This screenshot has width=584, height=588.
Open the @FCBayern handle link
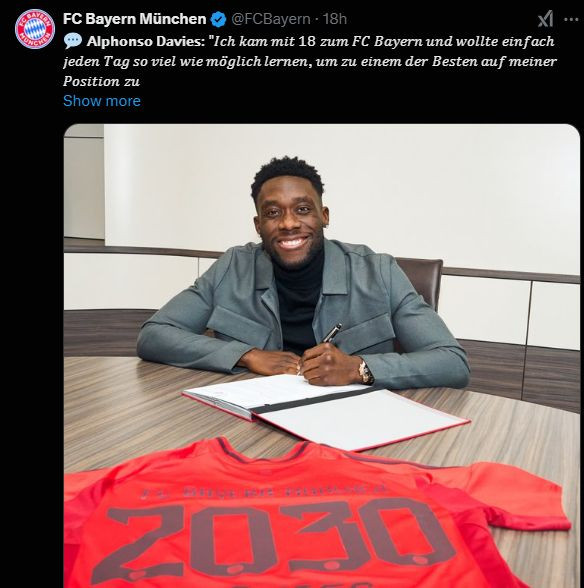point(270,19)
